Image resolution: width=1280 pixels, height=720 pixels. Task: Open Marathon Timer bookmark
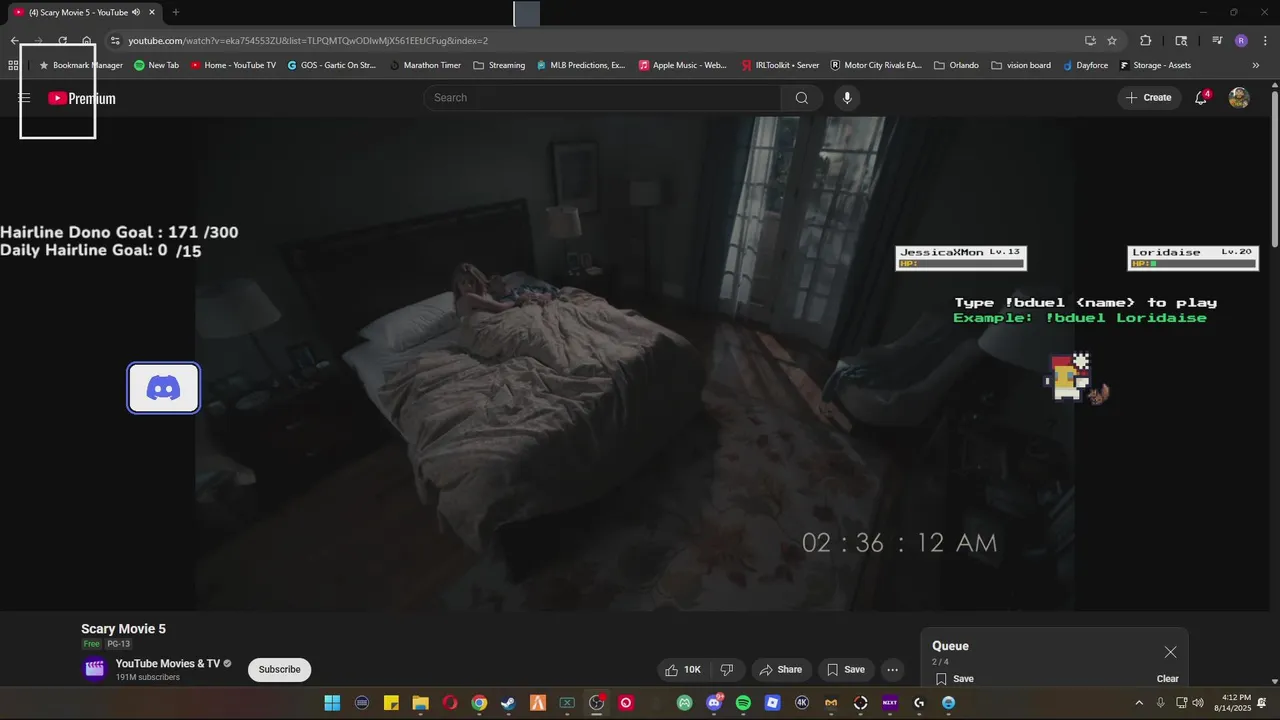(x=424, y=65)
